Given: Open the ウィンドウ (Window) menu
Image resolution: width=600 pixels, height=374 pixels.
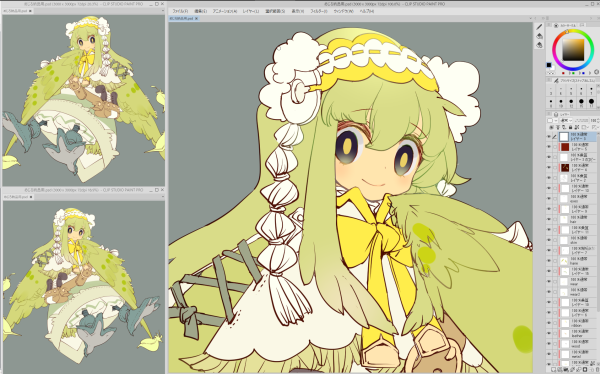Looking at the screenshot, I should click(343, 11).
